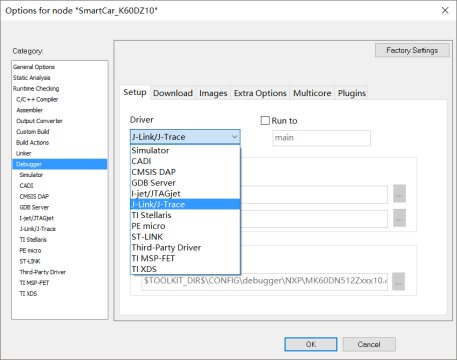Open the Extra Options tab
This screenshot has width=457, height=360.
pyautogui.click(x=260, y=93)
